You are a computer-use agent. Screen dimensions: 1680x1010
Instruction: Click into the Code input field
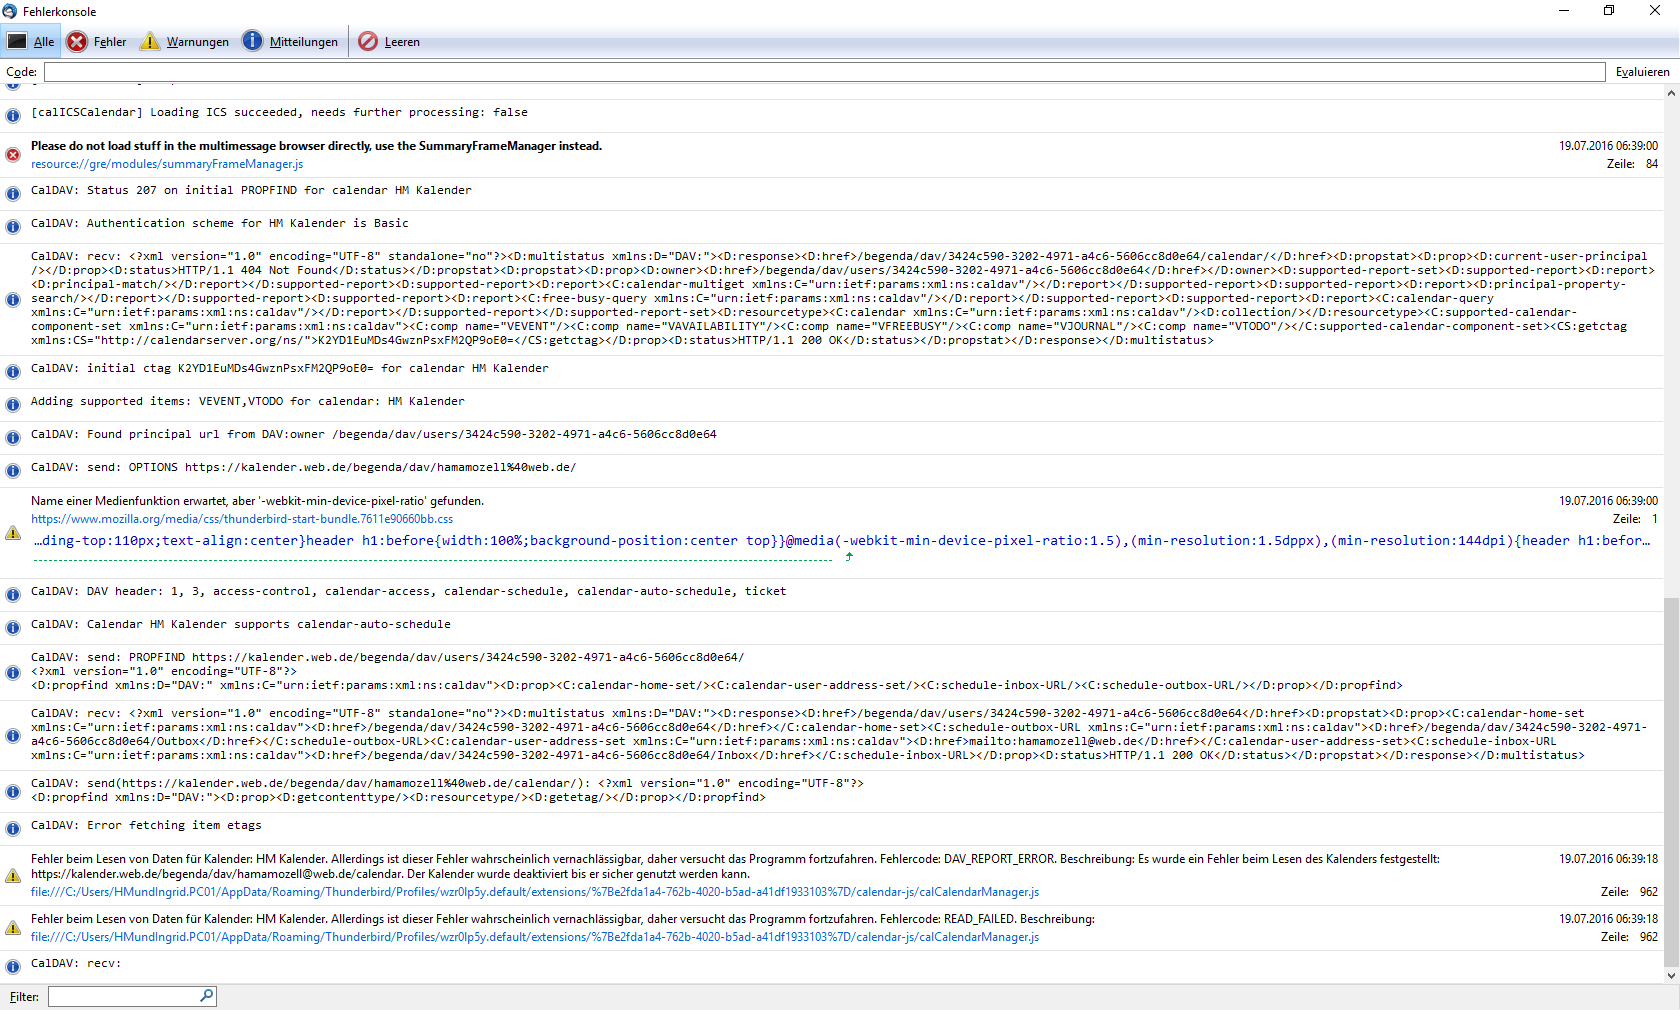[x=824, y=72]
